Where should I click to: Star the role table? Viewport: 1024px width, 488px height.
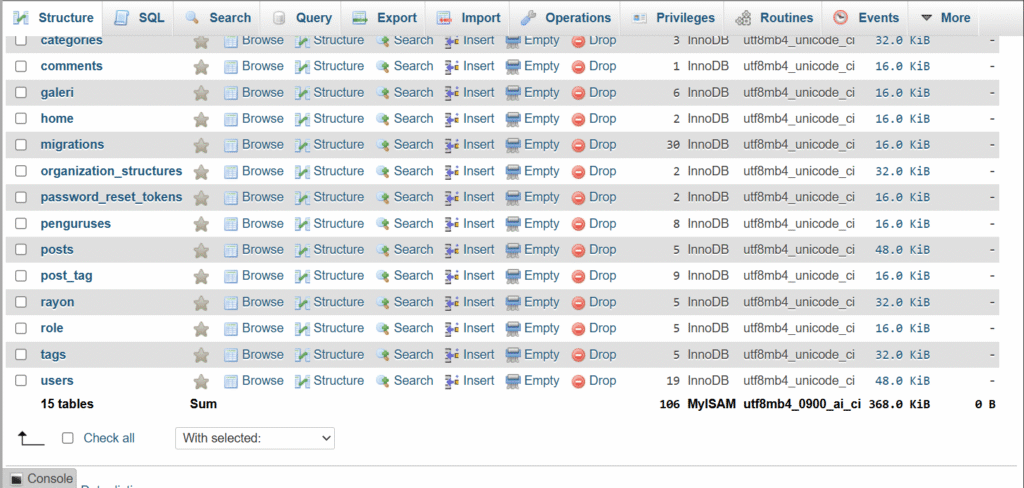pos(201,329)
